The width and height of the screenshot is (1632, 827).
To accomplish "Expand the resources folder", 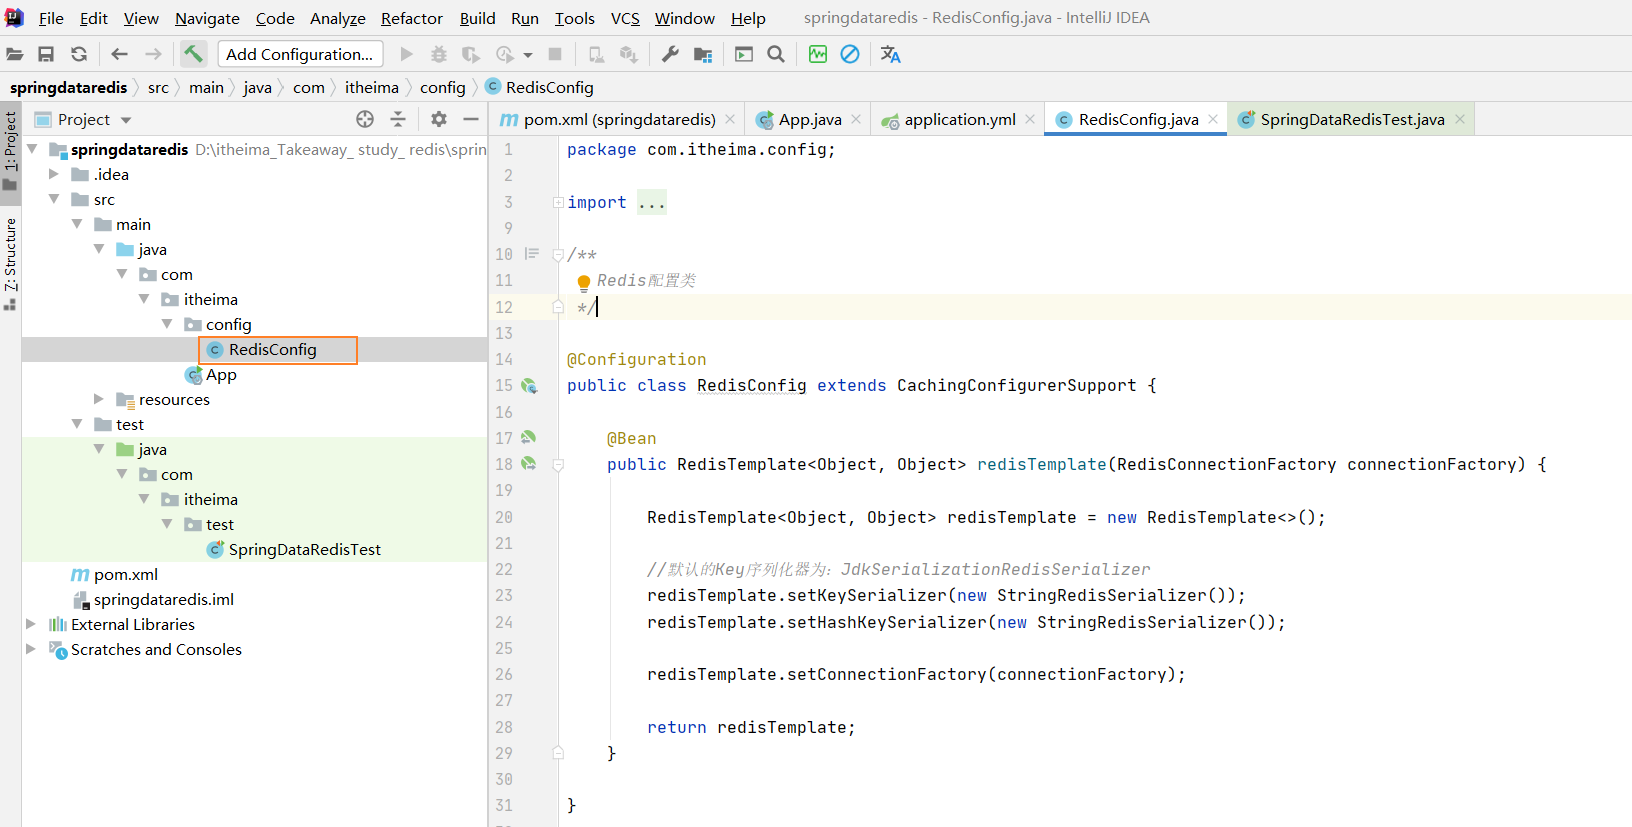I will tap(99, 399).
